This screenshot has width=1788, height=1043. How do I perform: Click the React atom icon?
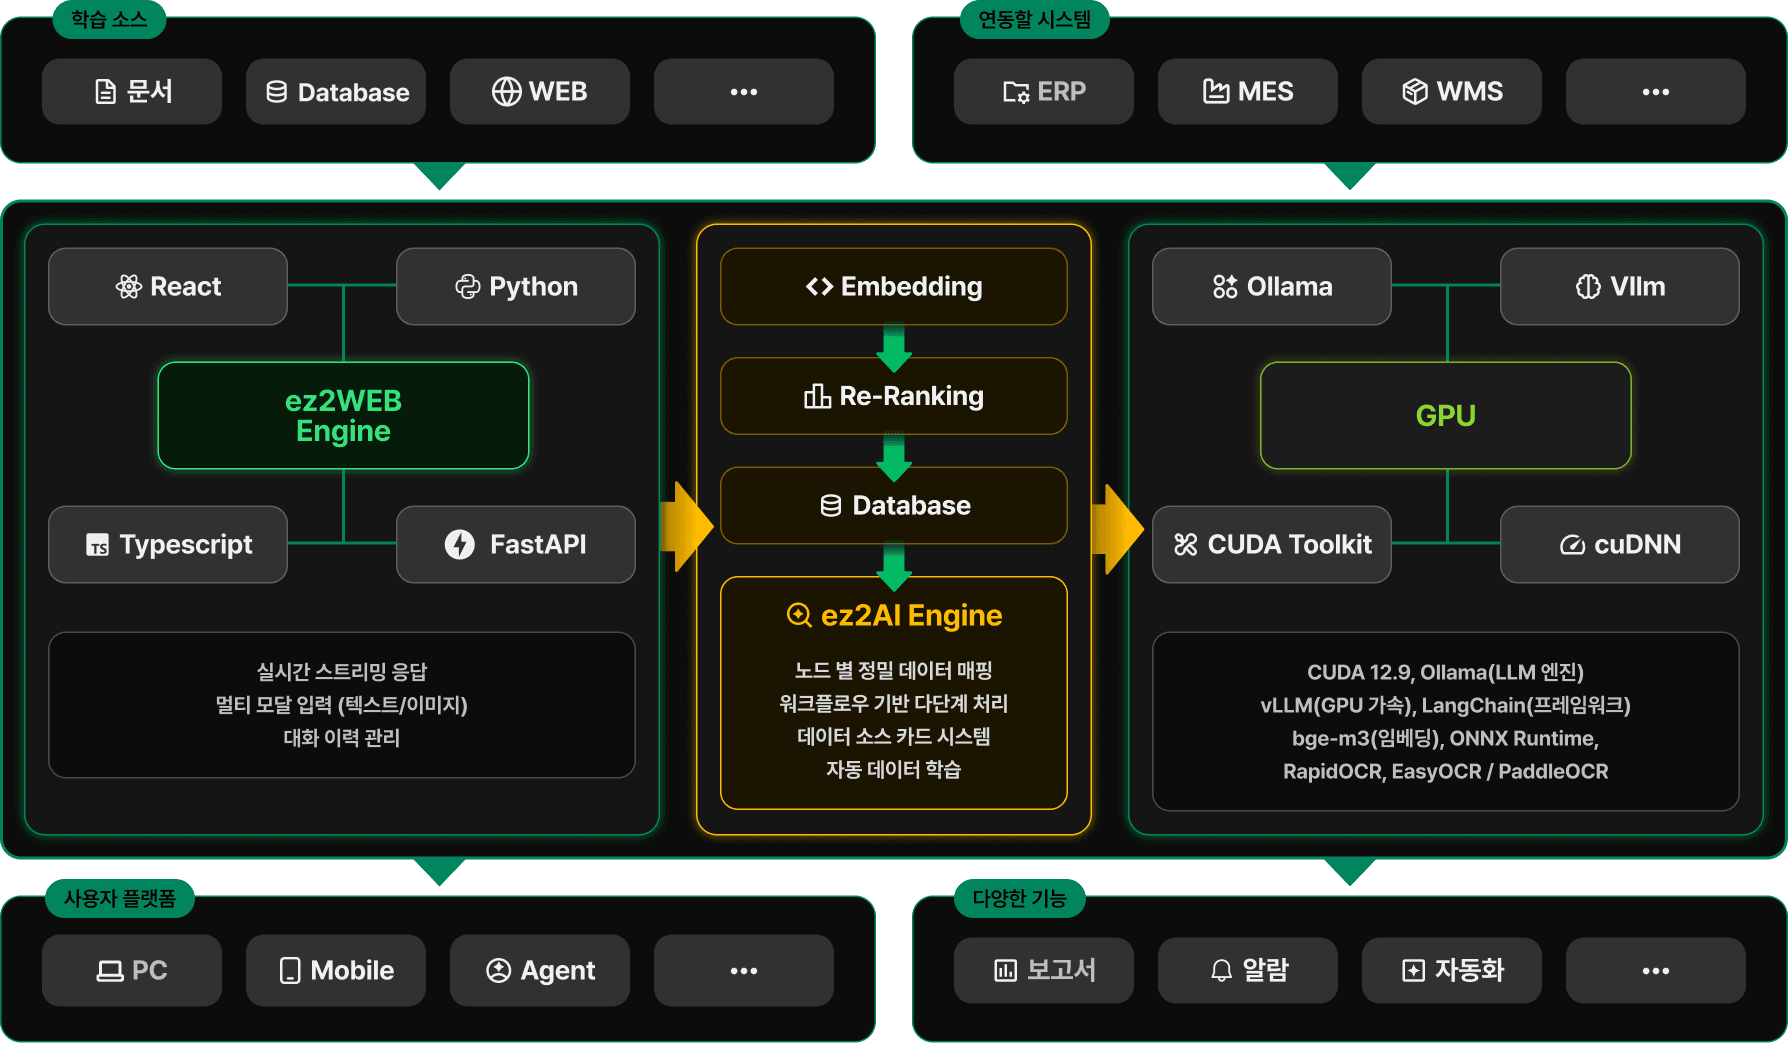[128, 287]
